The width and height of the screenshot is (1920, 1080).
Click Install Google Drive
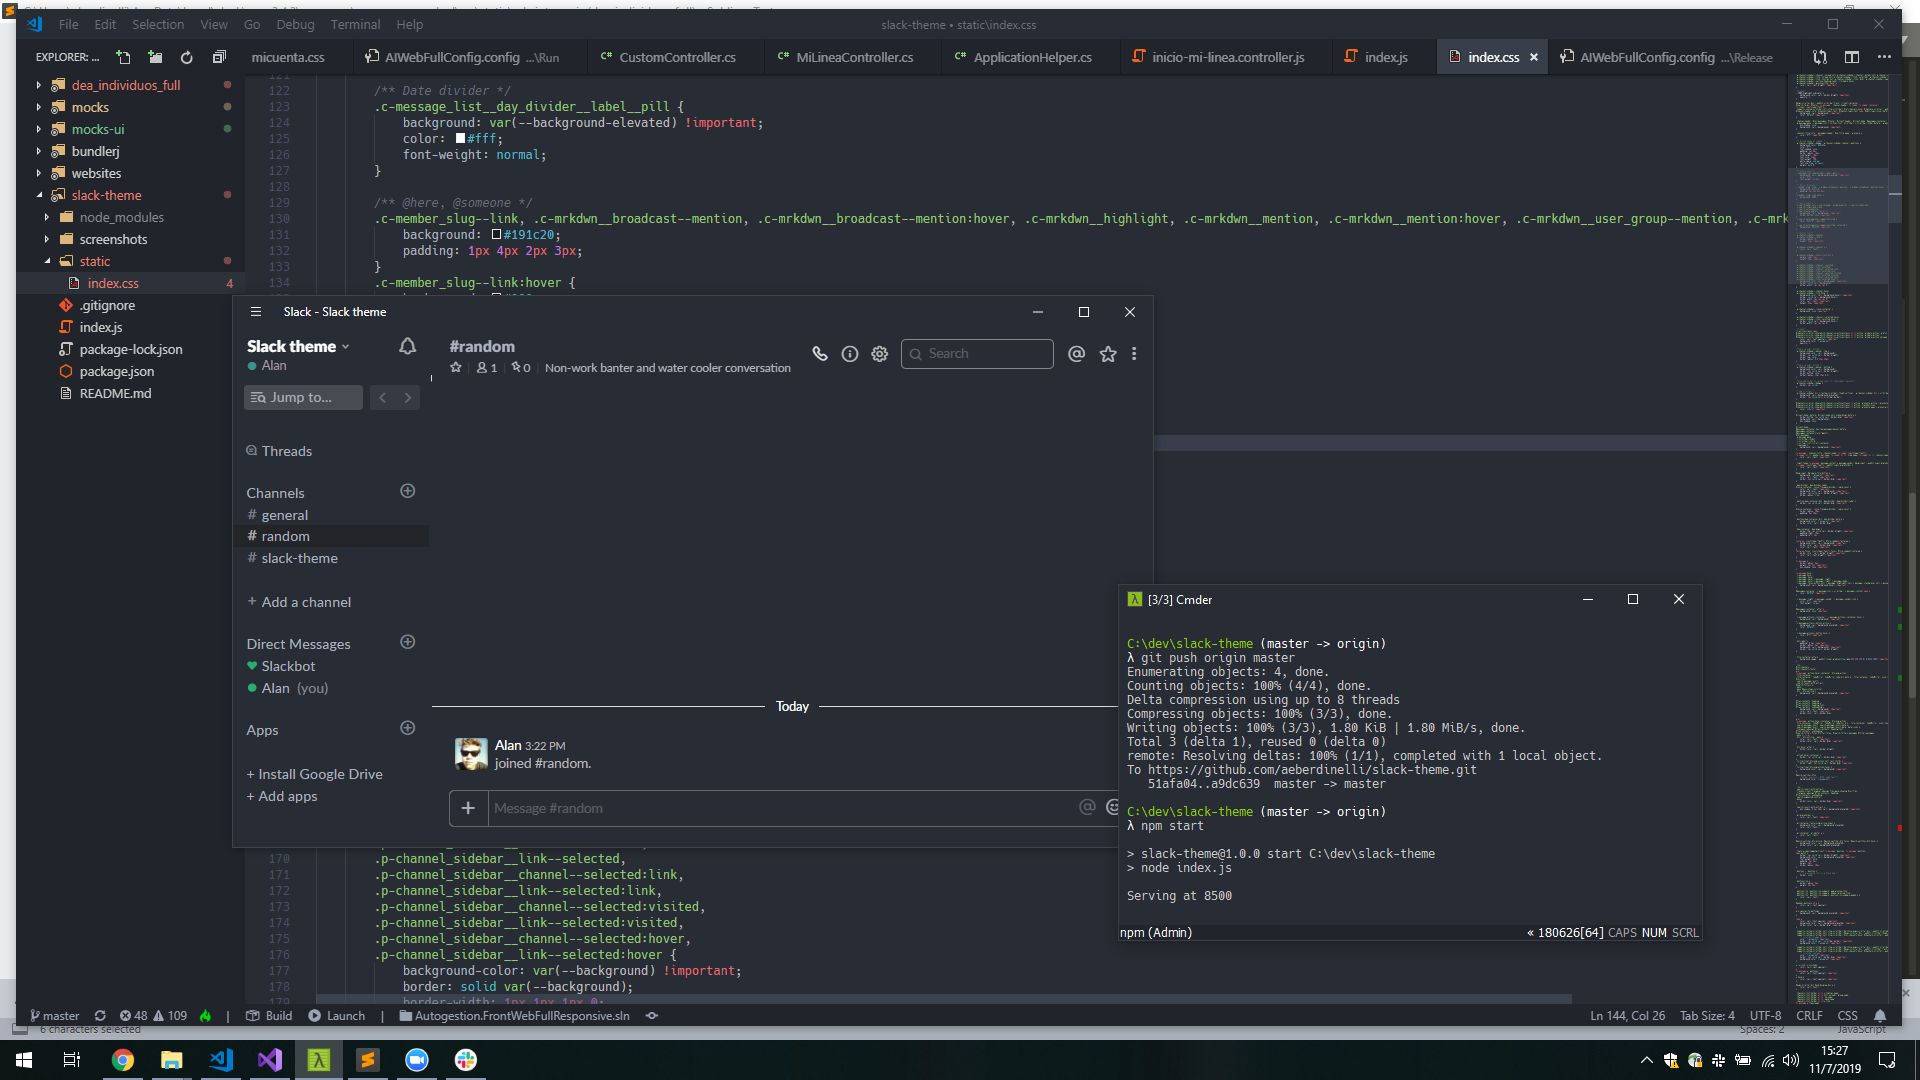pyautogui.click(x=314, y=774)
